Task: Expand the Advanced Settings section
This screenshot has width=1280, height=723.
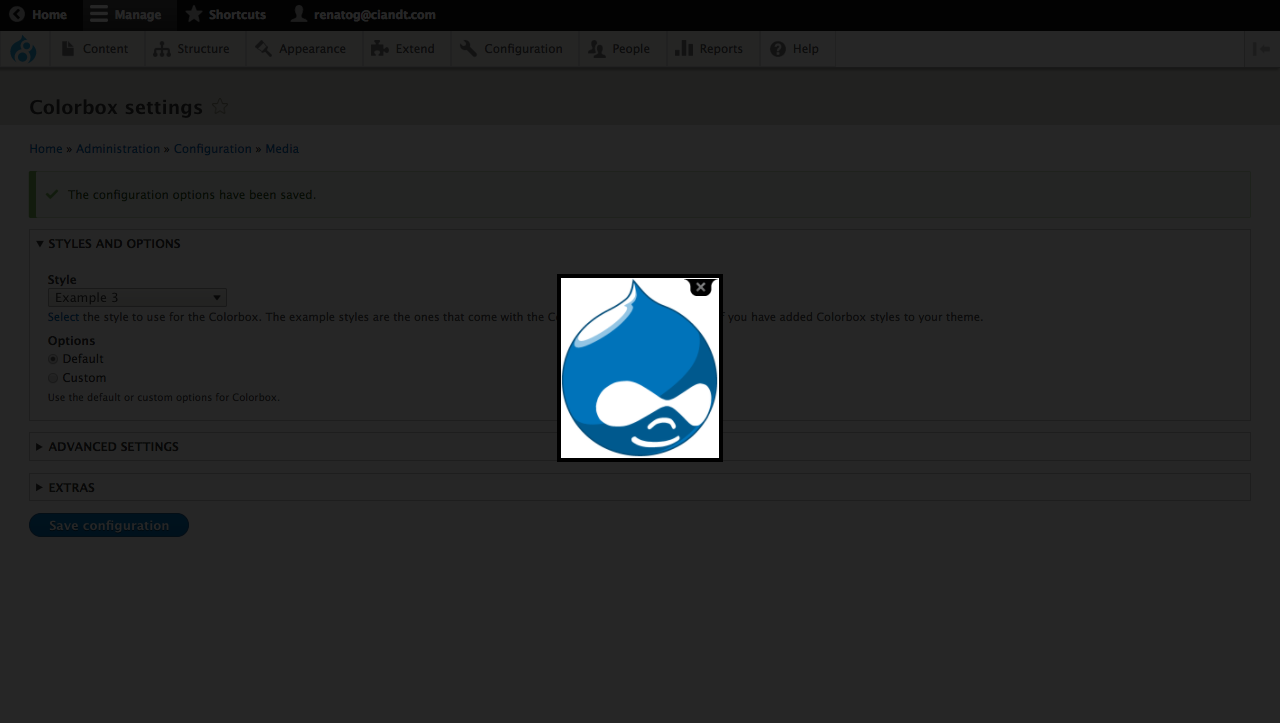Action: pyautogui.click(x=108, y=447)
